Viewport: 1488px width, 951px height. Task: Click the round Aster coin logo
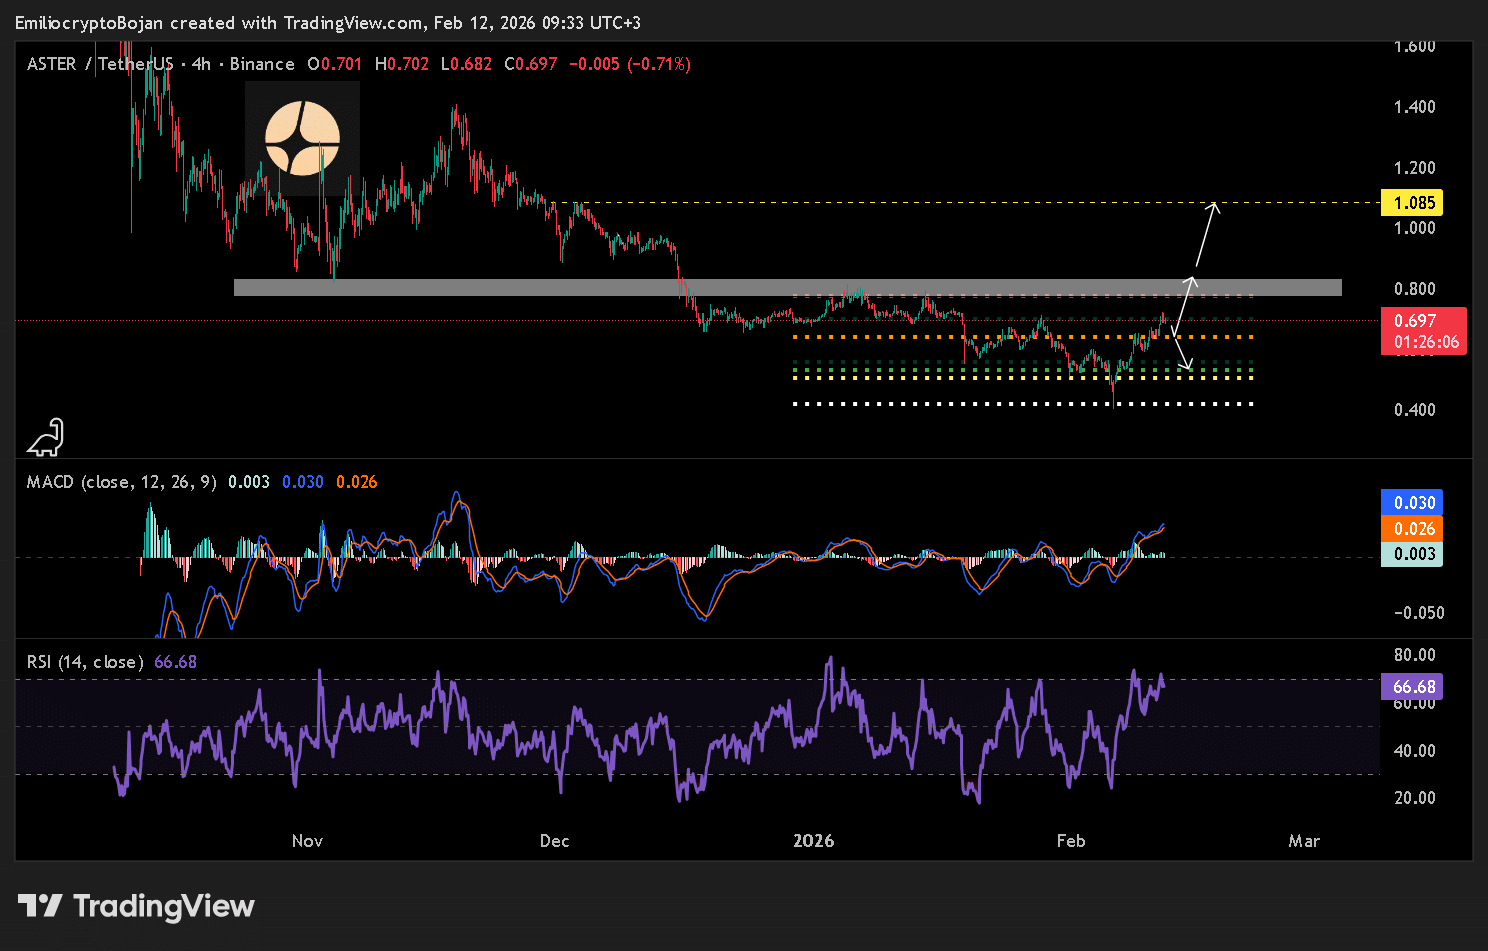[x=302, y=138]
